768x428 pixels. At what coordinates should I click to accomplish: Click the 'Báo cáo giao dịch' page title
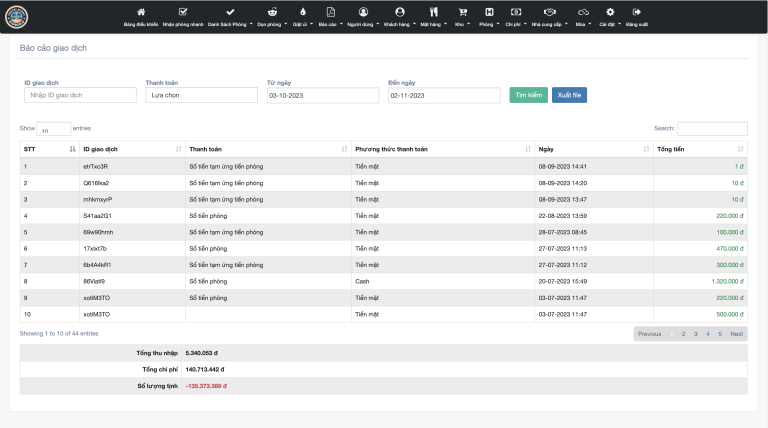click(53, 48)
